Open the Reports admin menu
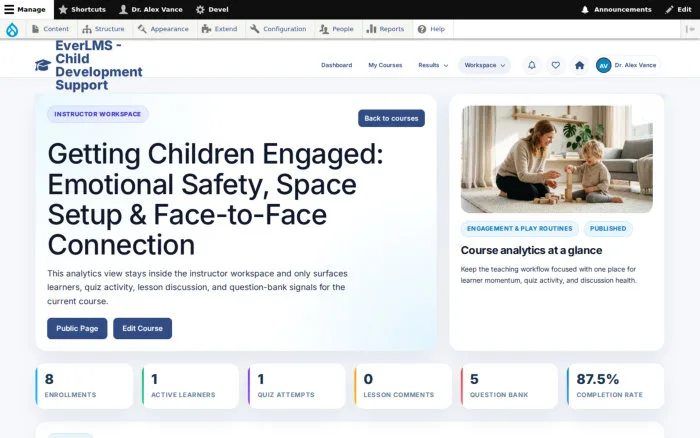 385,29
